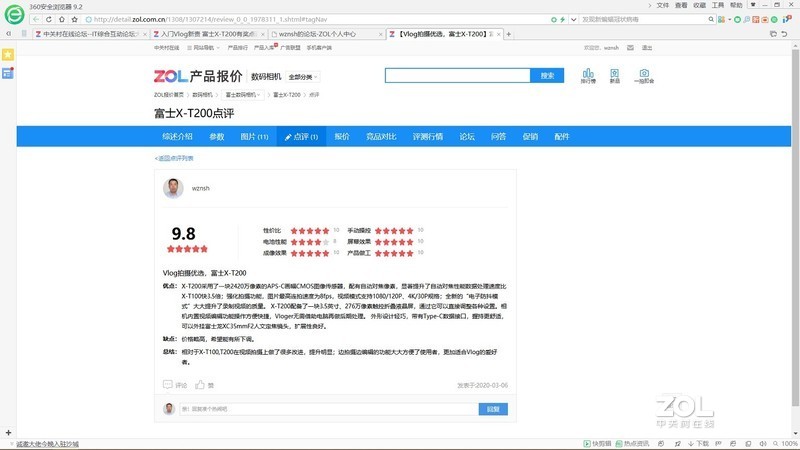Click the skin shirt icon in title bar
The width and height of the screenshot is (800, 450).
click(x=753, y=5)
